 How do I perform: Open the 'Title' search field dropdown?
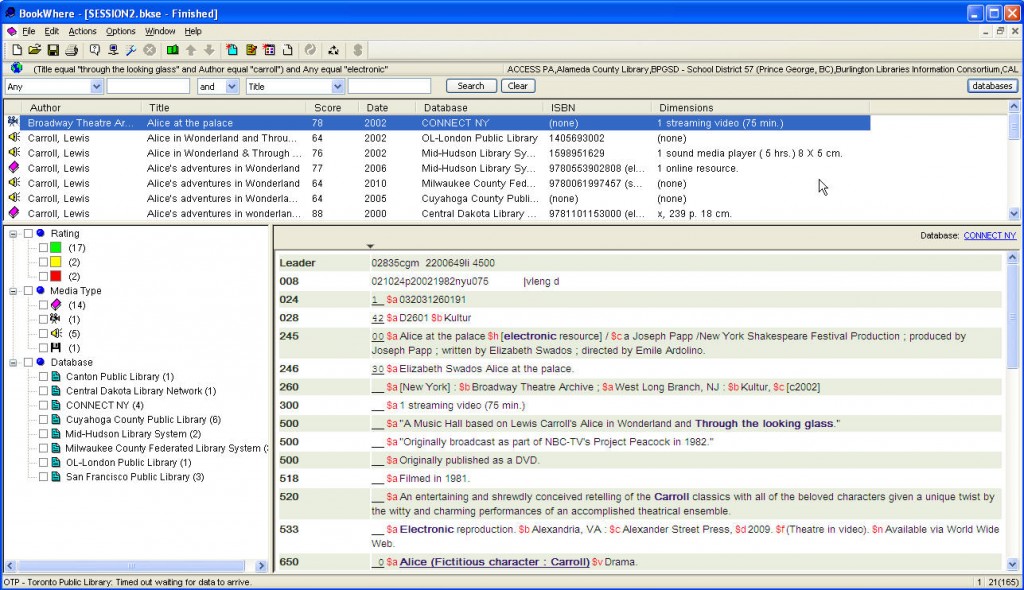click(337, 86)
